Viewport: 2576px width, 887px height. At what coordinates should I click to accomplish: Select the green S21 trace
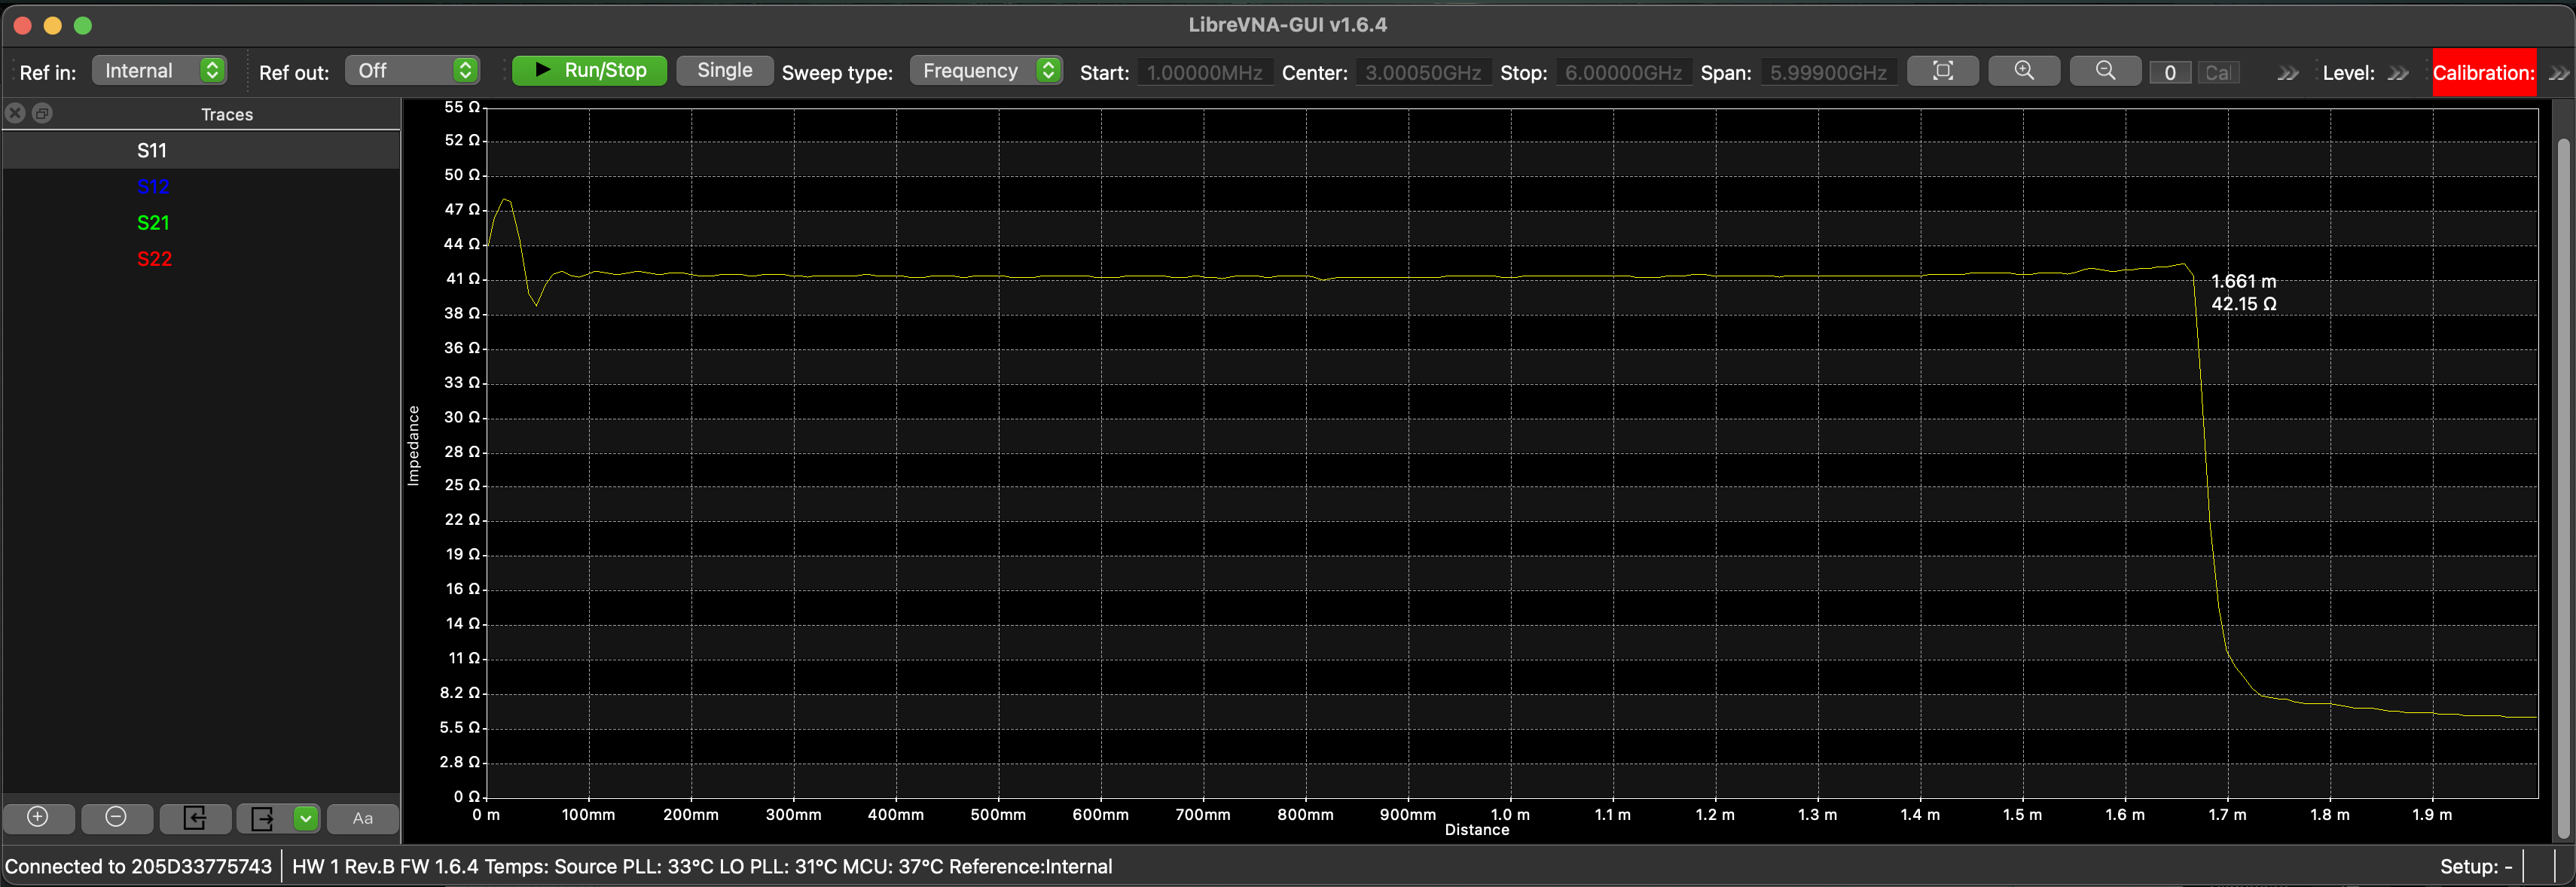153,222
